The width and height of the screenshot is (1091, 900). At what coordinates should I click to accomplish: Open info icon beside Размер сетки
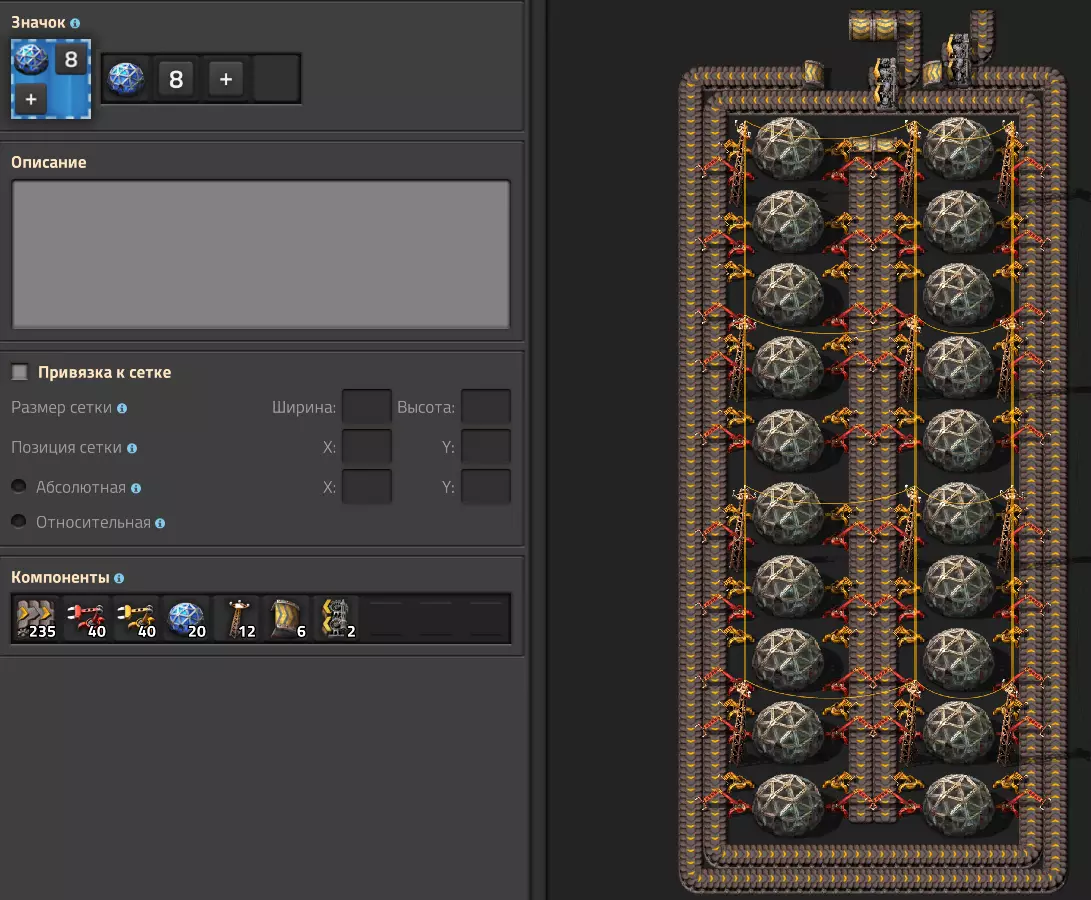(122, 408)
